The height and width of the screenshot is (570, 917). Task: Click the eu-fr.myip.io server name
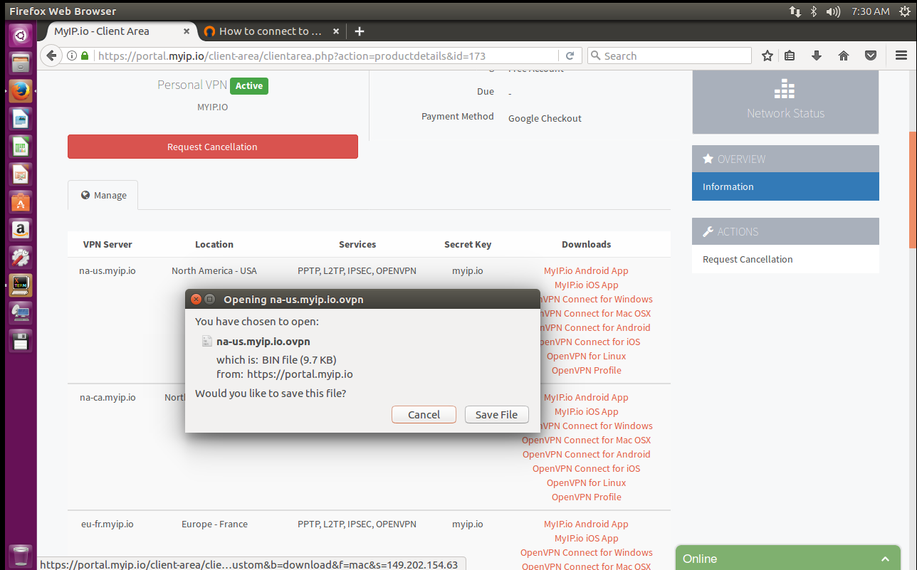pyautogui.click(x=107, y=524)
